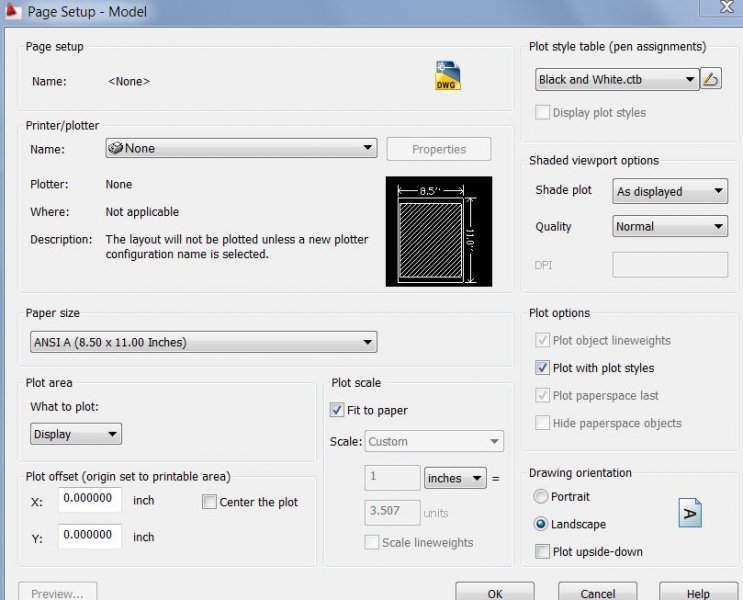Click the plot style table editor pencil icon

(x=711, y=79)
